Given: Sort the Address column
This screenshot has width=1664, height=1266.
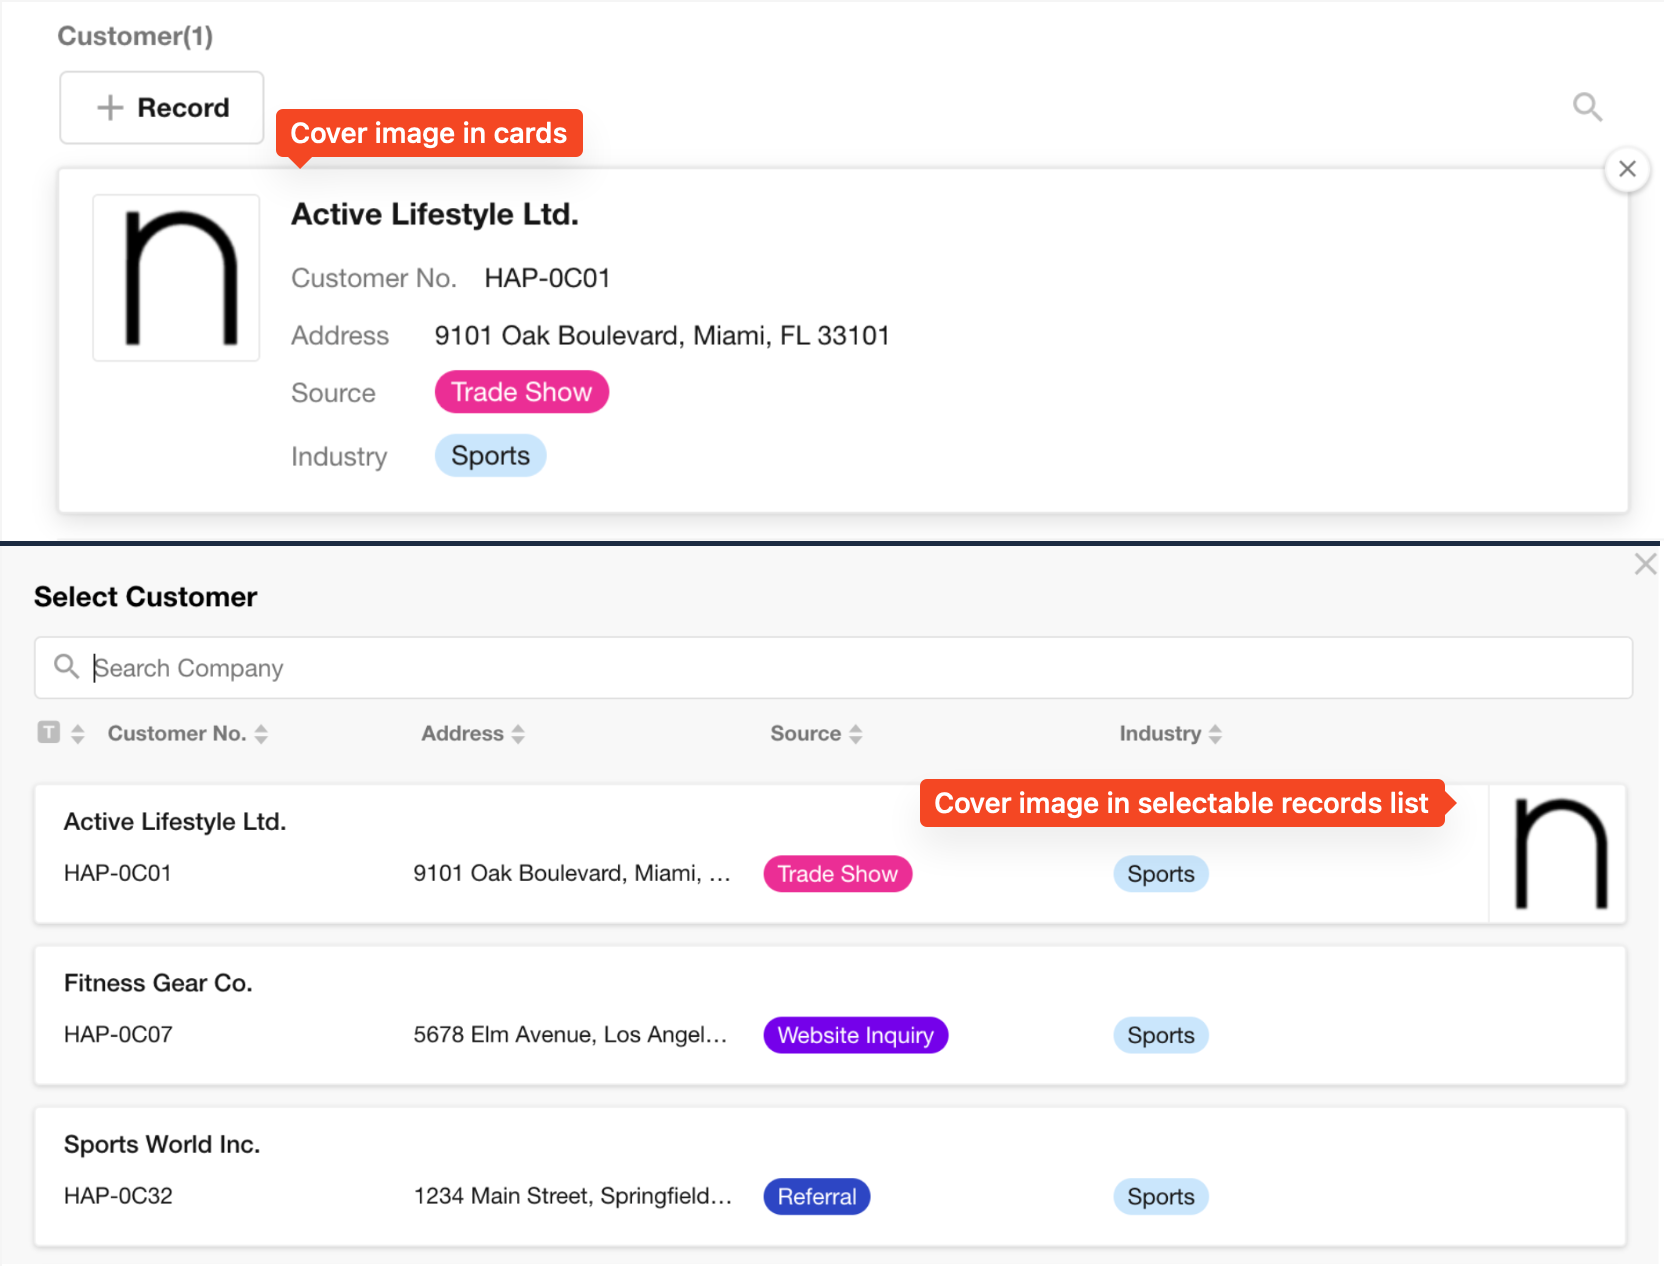Looking at the screenshot, I should point(518,734).
